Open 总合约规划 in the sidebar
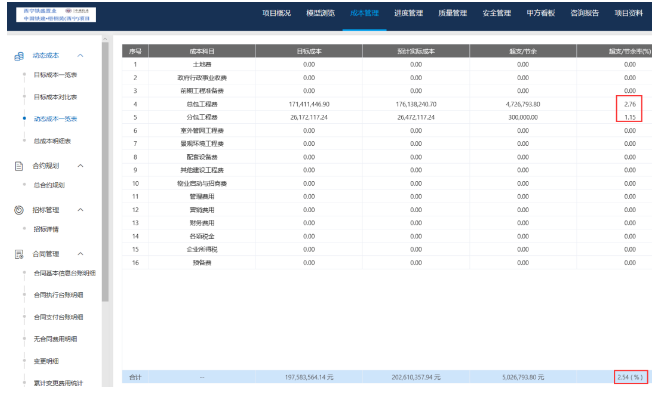 pos(49,185)
